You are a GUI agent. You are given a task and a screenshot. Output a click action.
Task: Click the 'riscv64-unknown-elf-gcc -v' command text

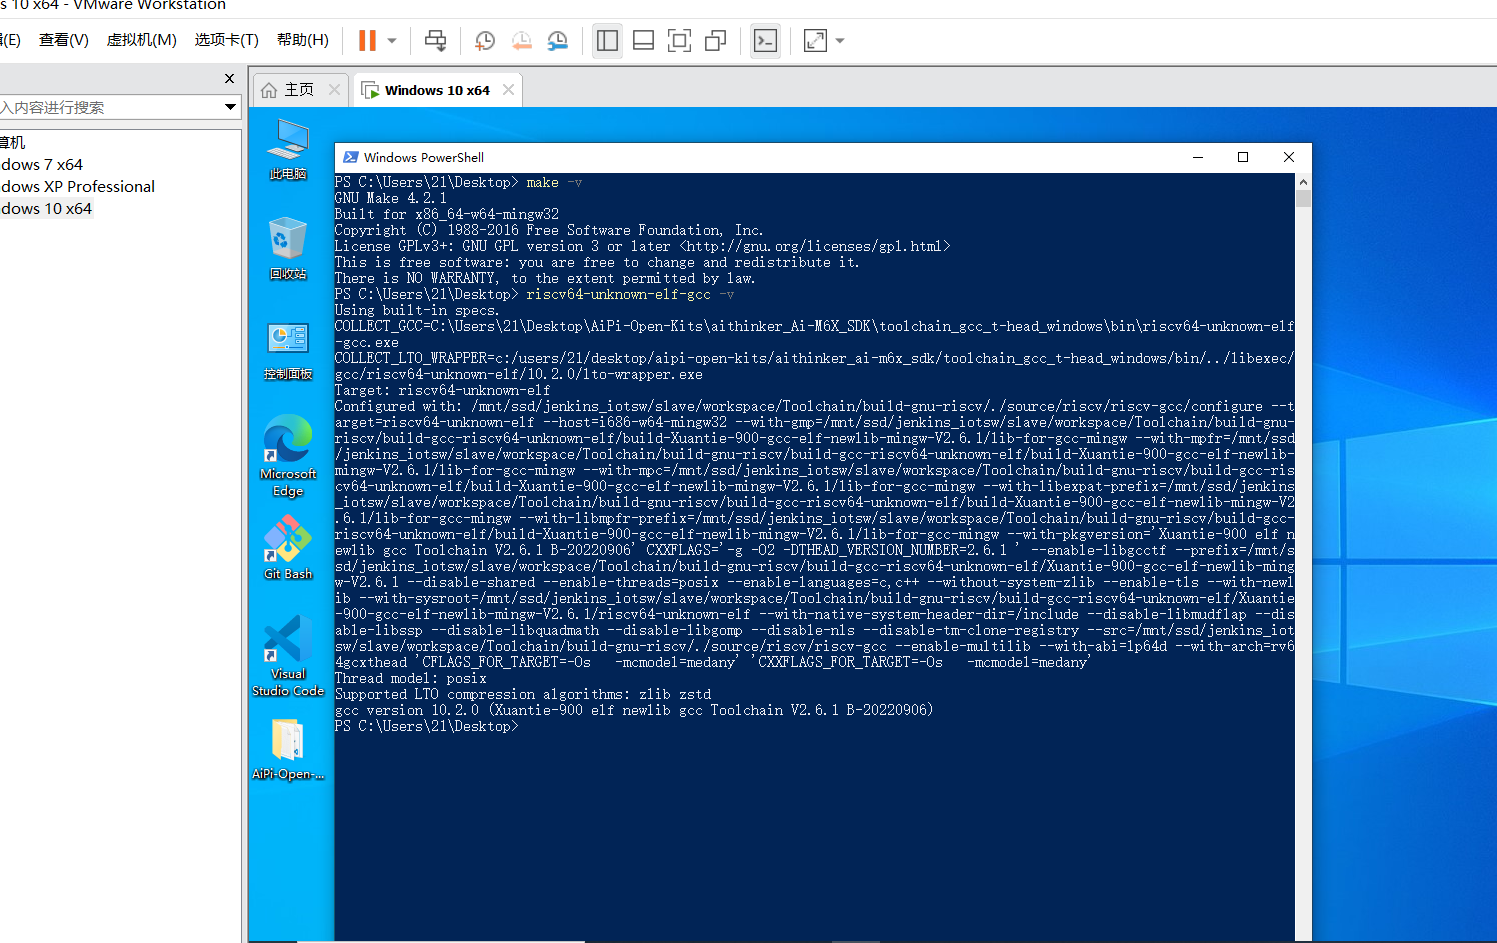631,294
